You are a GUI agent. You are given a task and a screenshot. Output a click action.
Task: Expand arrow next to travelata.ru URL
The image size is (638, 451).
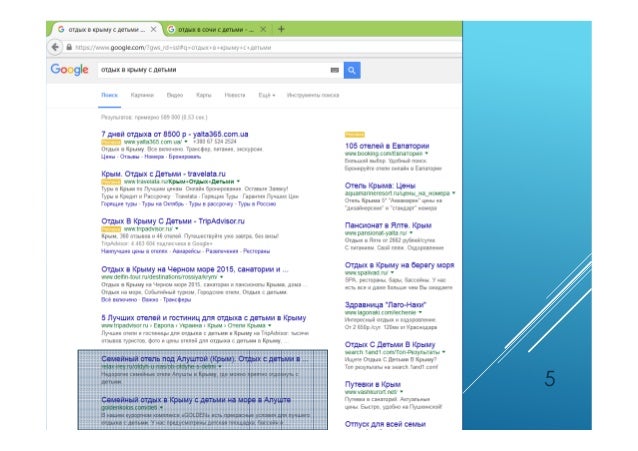click(x=238, y=182)
